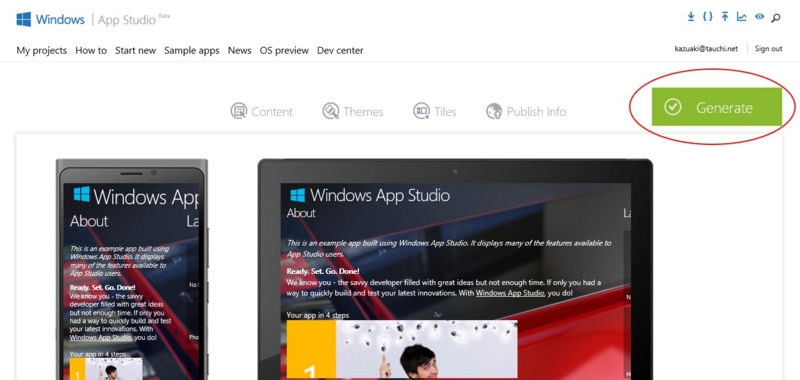
Task: Click Windows App Studio link in tablet preview
Action: click(x=510, y=293)
